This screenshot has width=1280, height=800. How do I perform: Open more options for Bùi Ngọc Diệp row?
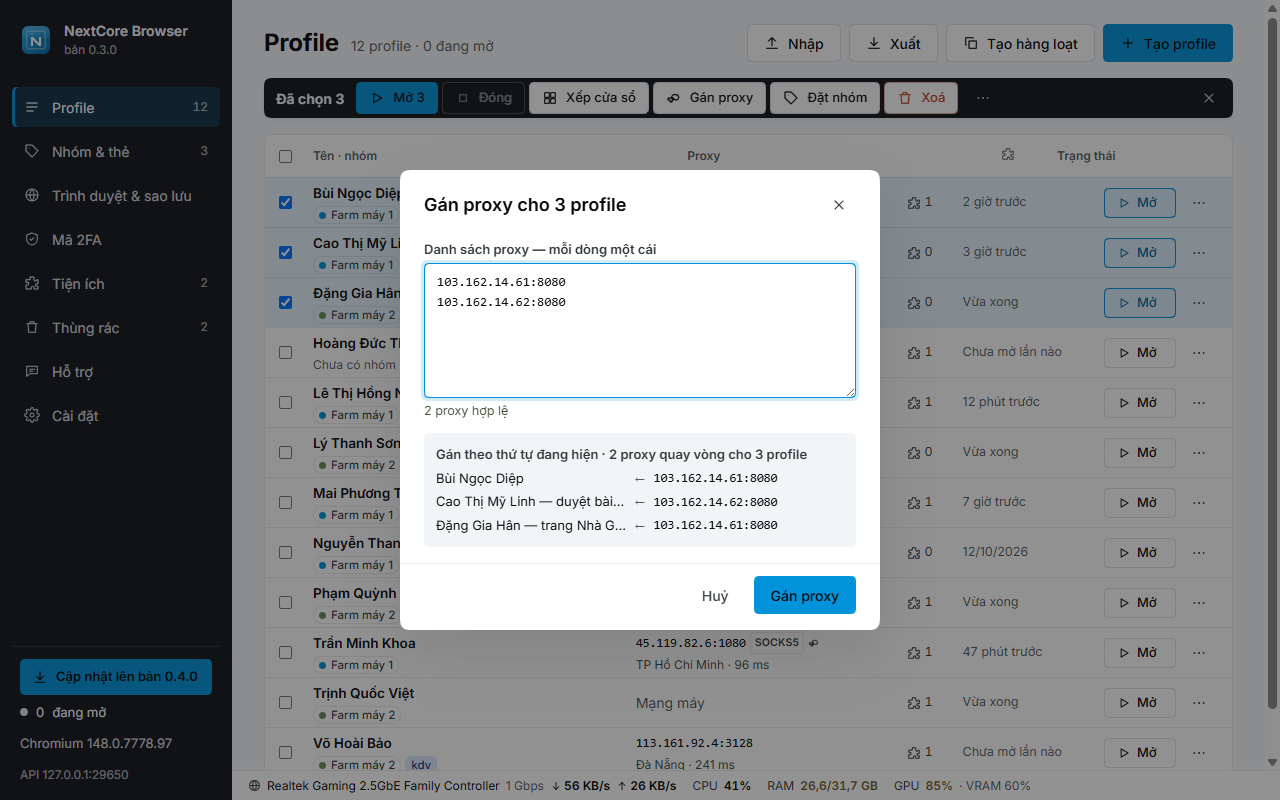point(1199,202)
